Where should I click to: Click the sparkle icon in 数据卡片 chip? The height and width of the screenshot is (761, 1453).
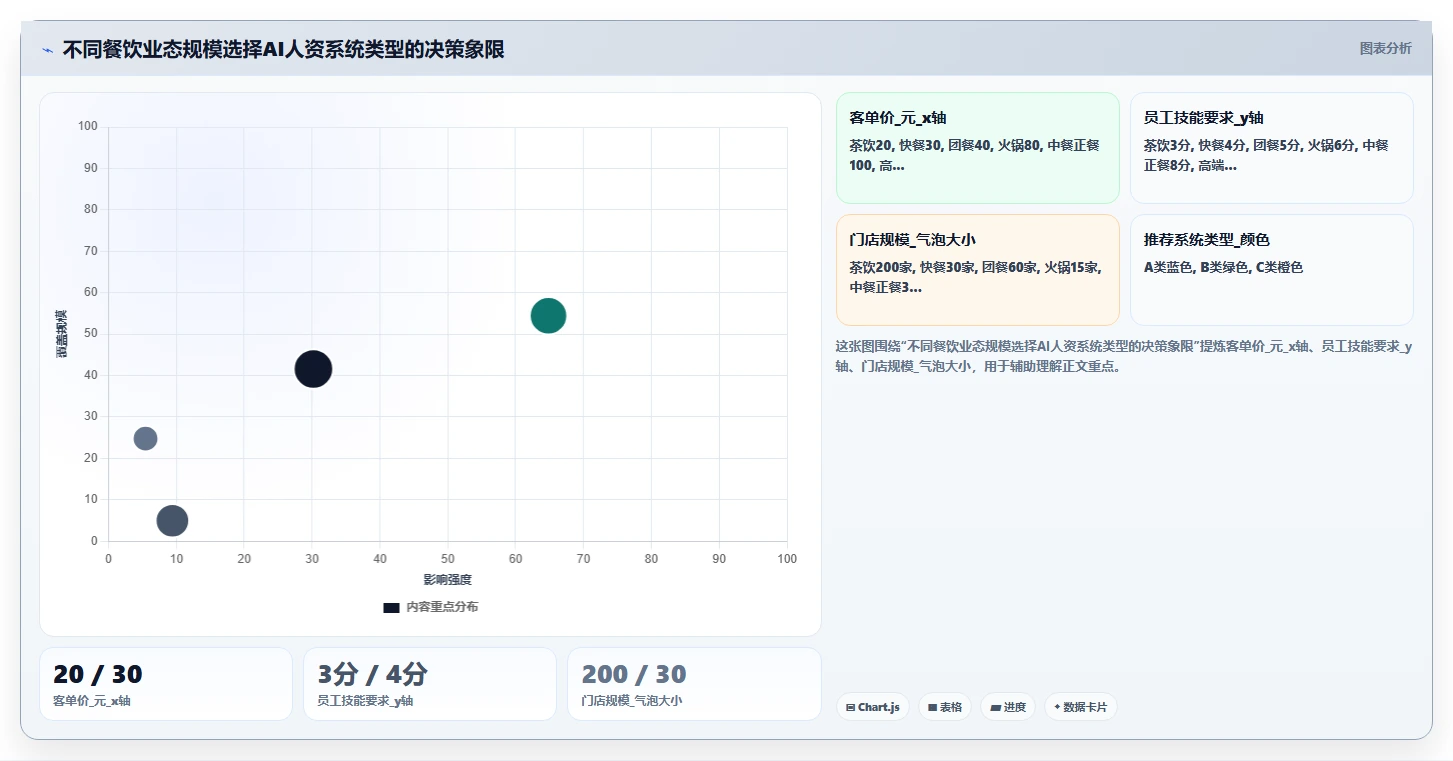(x=1057, y=707)
